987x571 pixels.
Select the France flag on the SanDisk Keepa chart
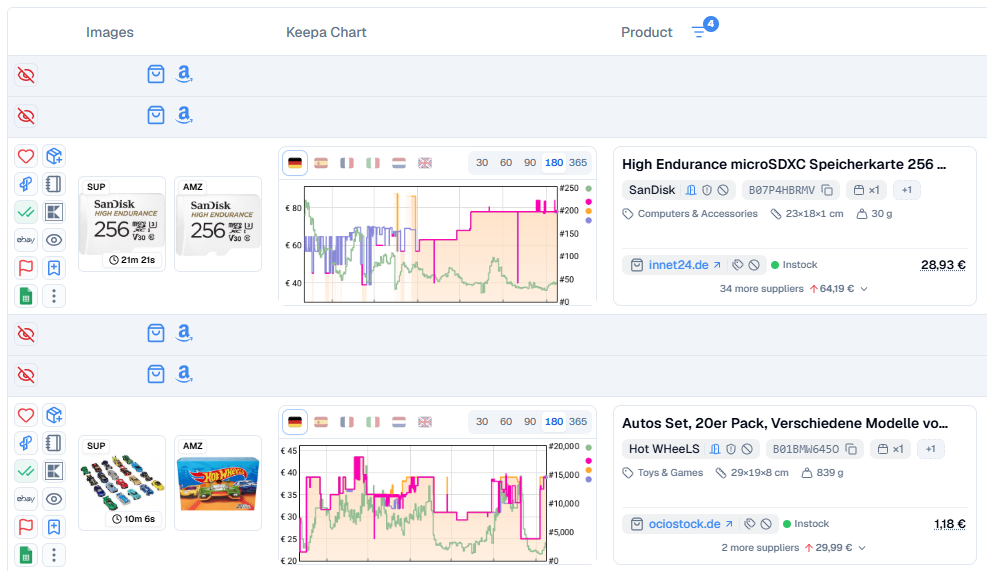(347, 163)
